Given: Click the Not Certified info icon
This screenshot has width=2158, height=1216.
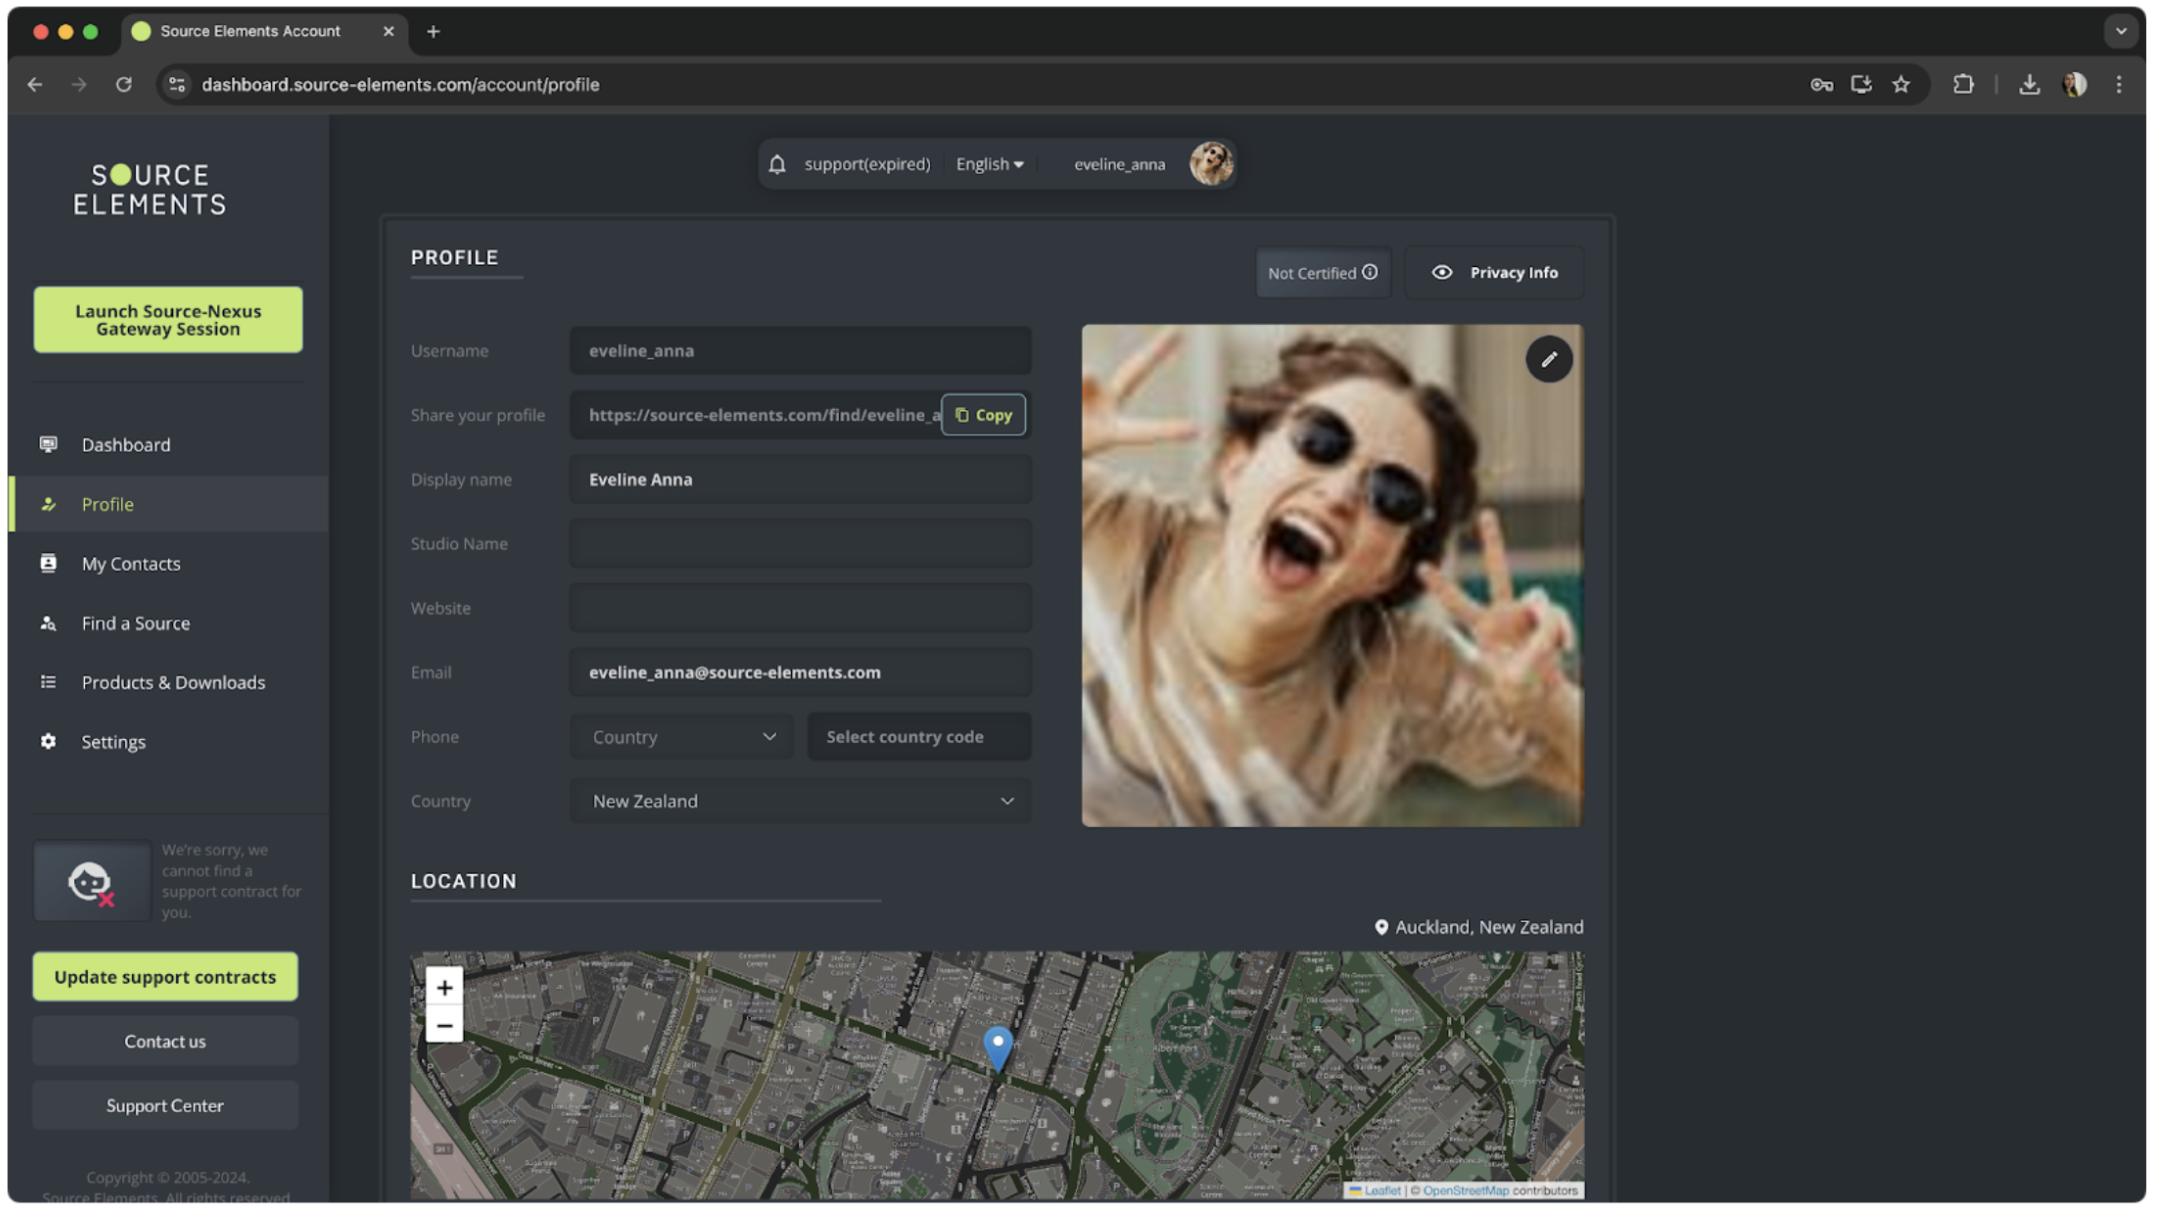Looking at the screenshot, I should (1369, 272).
